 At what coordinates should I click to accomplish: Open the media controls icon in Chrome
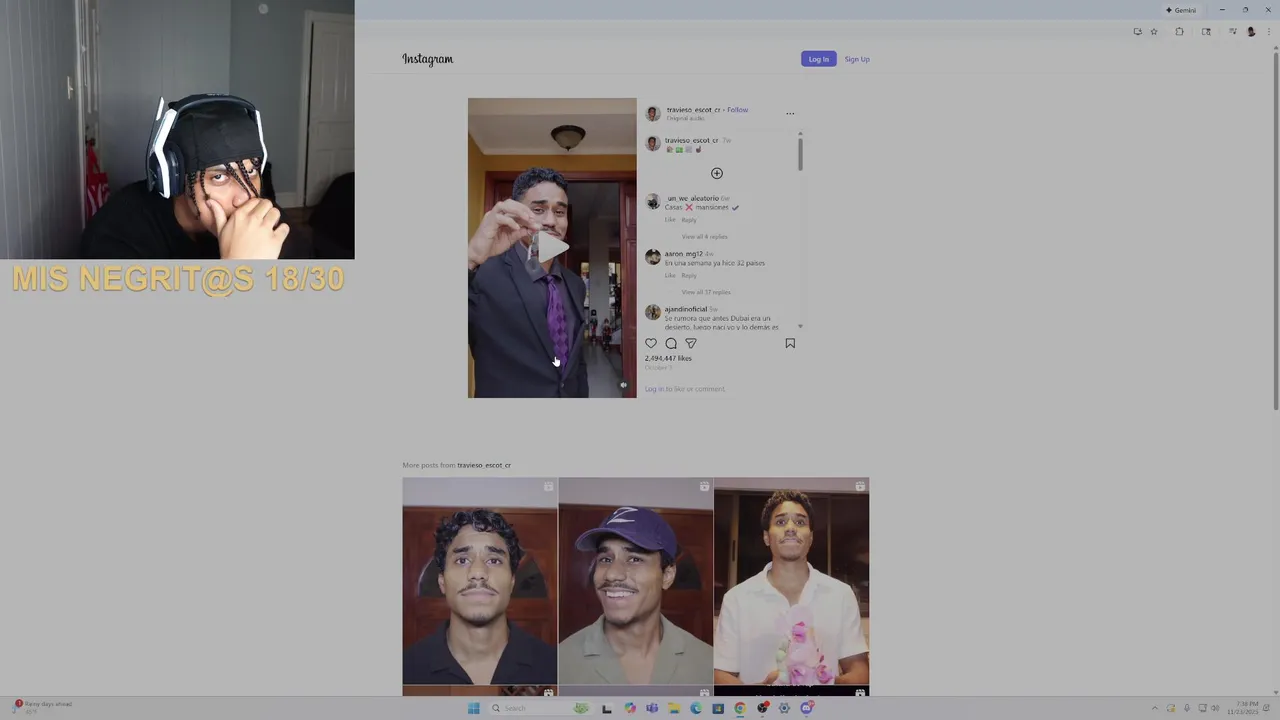pos(1232,31)
